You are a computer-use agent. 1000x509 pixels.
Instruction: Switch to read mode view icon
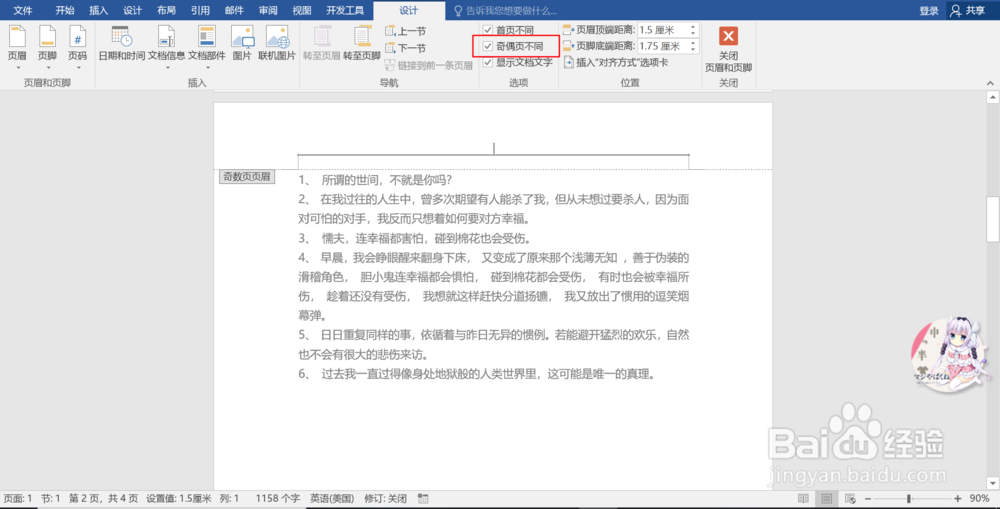[804, 499]
